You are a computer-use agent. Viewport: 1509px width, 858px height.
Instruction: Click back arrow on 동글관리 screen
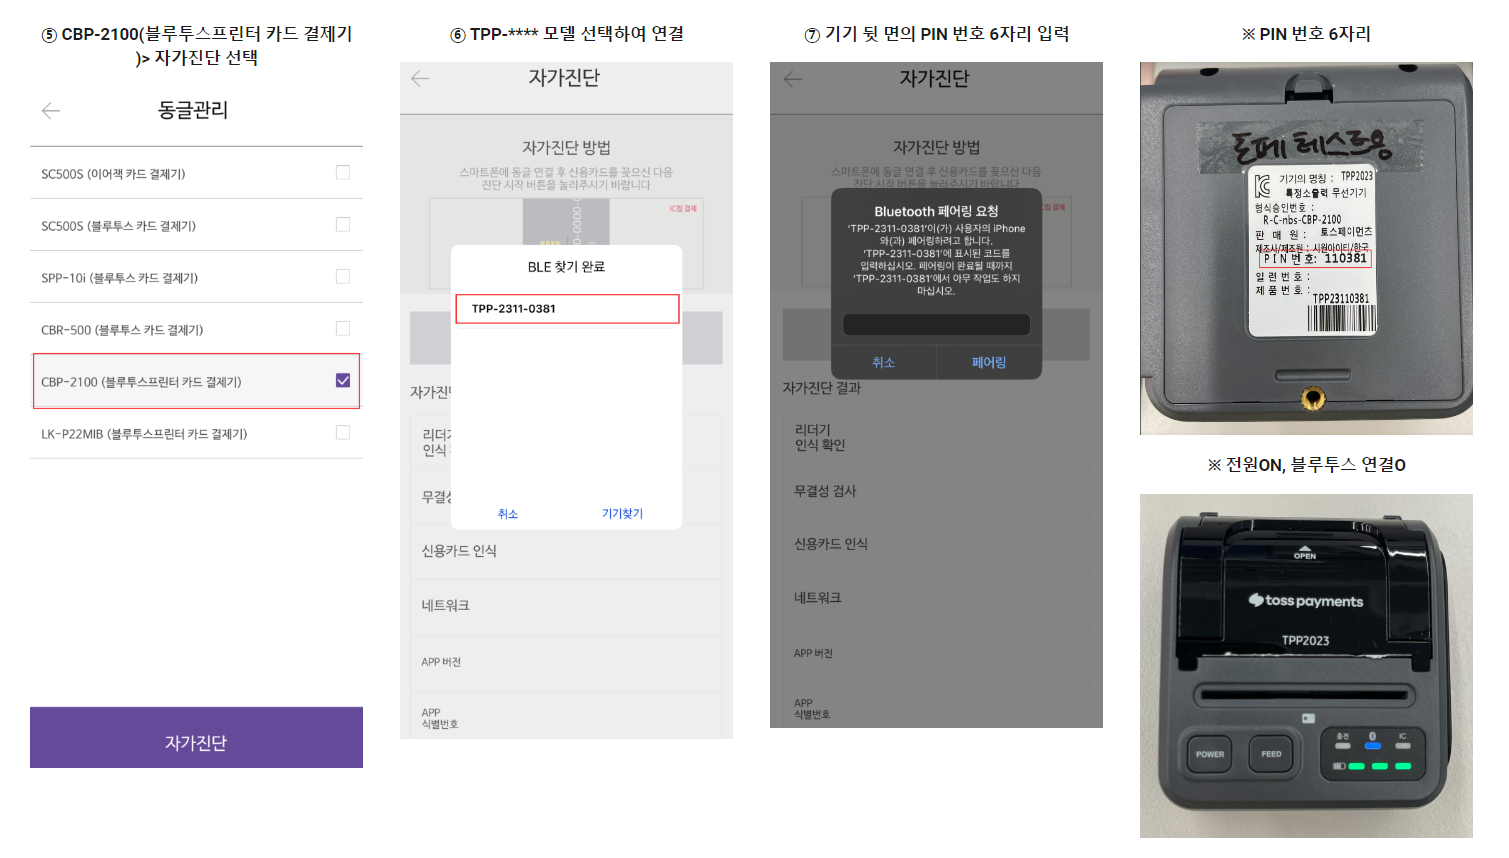[51, 111]
